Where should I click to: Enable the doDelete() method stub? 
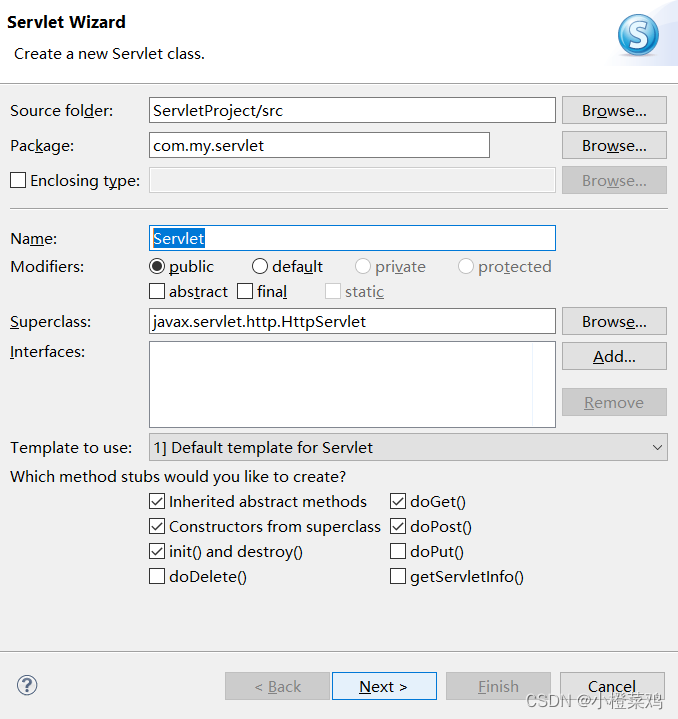157,577
